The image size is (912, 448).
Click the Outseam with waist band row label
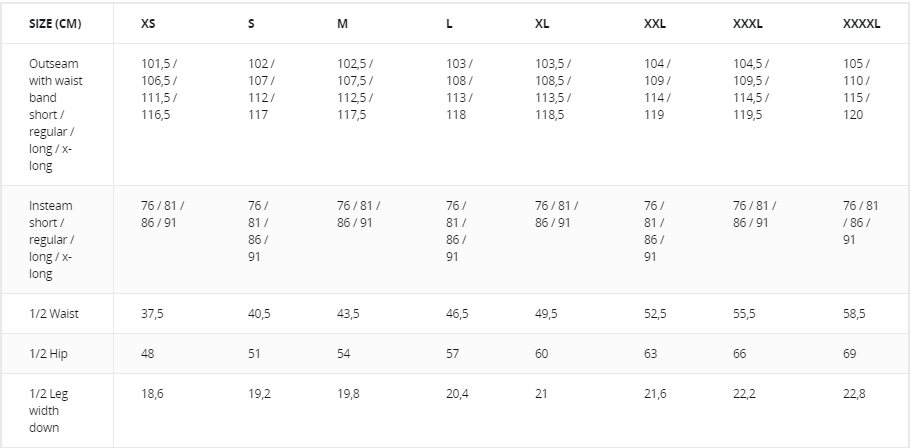pos(56,115)
